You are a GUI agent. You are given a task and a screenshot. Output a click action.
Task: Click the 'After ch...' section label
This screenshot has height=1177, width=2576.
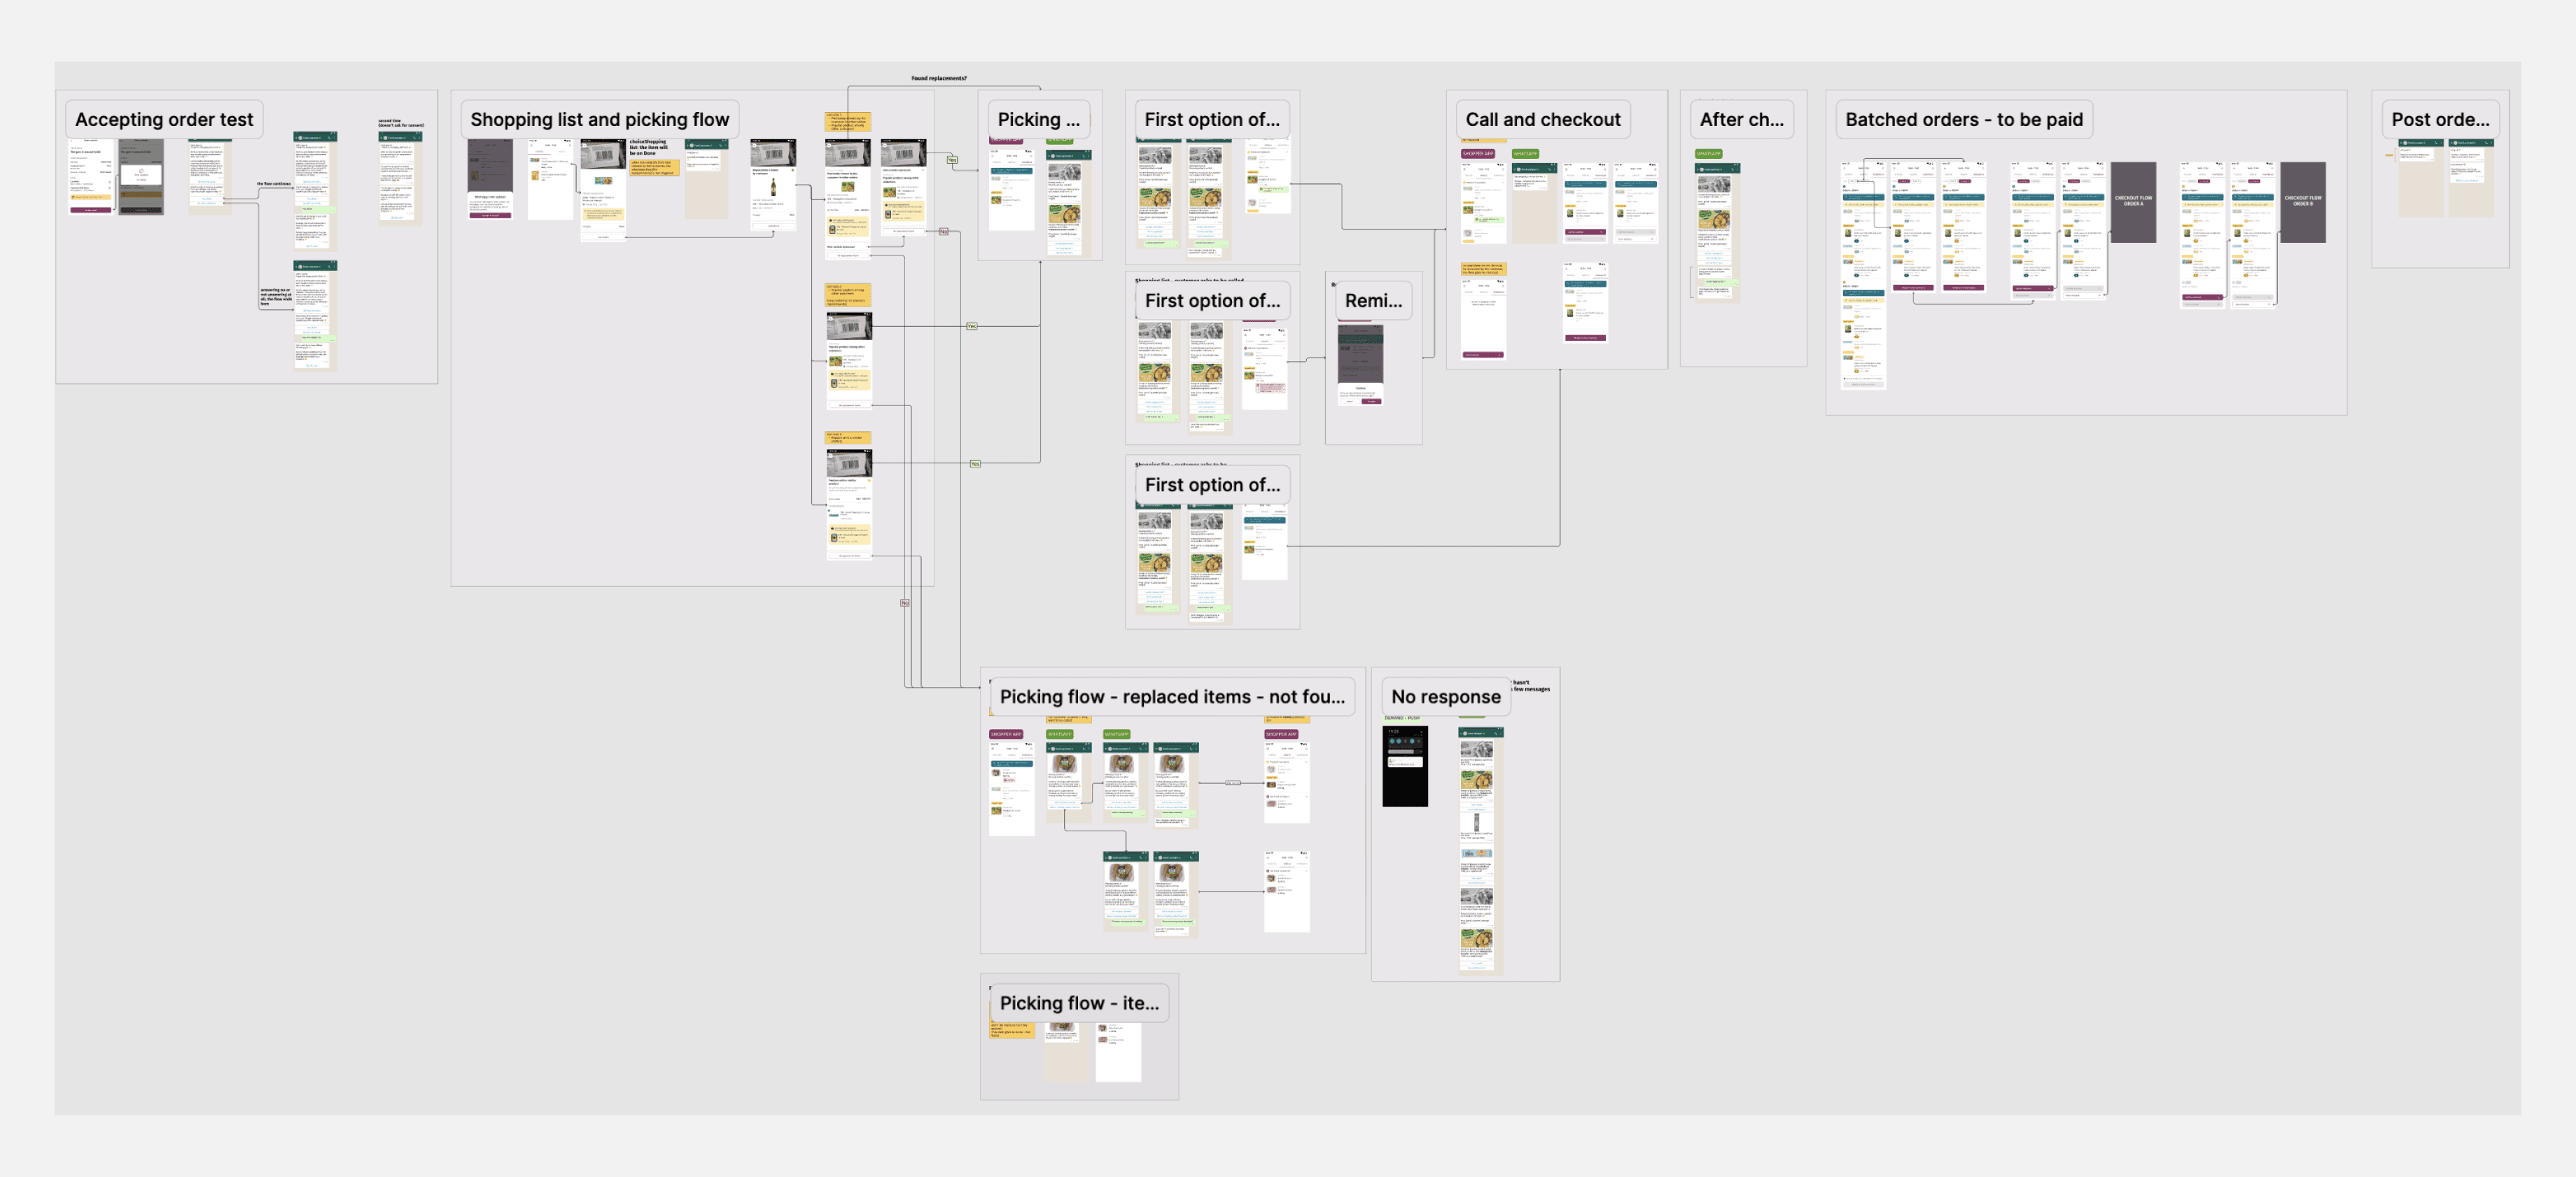click(1741, 120)
